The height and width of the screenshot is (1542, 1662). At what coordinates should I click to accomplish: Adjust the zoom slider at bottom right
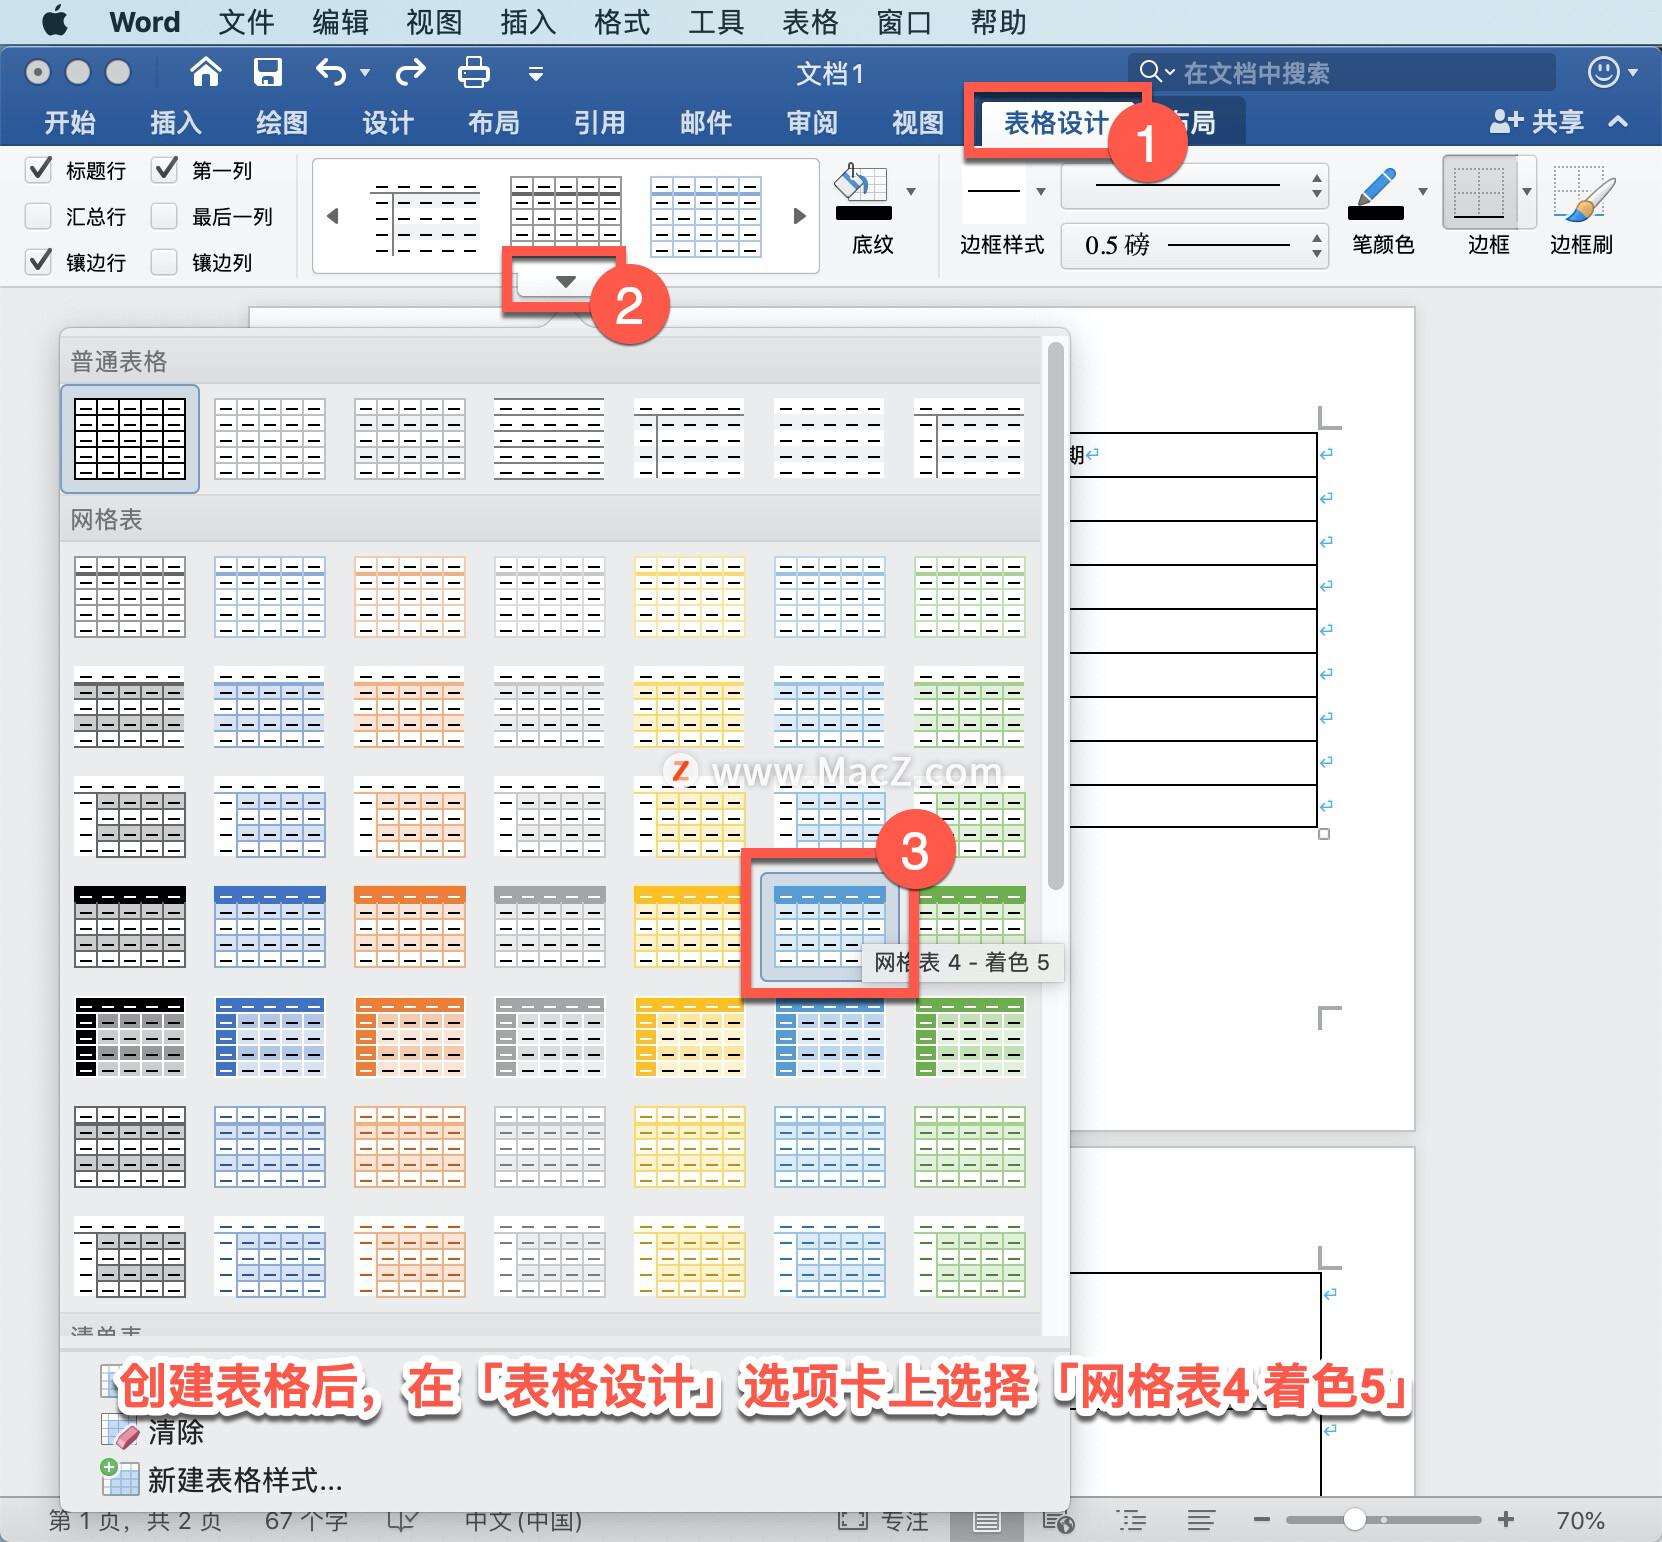coord(1355,1520)
